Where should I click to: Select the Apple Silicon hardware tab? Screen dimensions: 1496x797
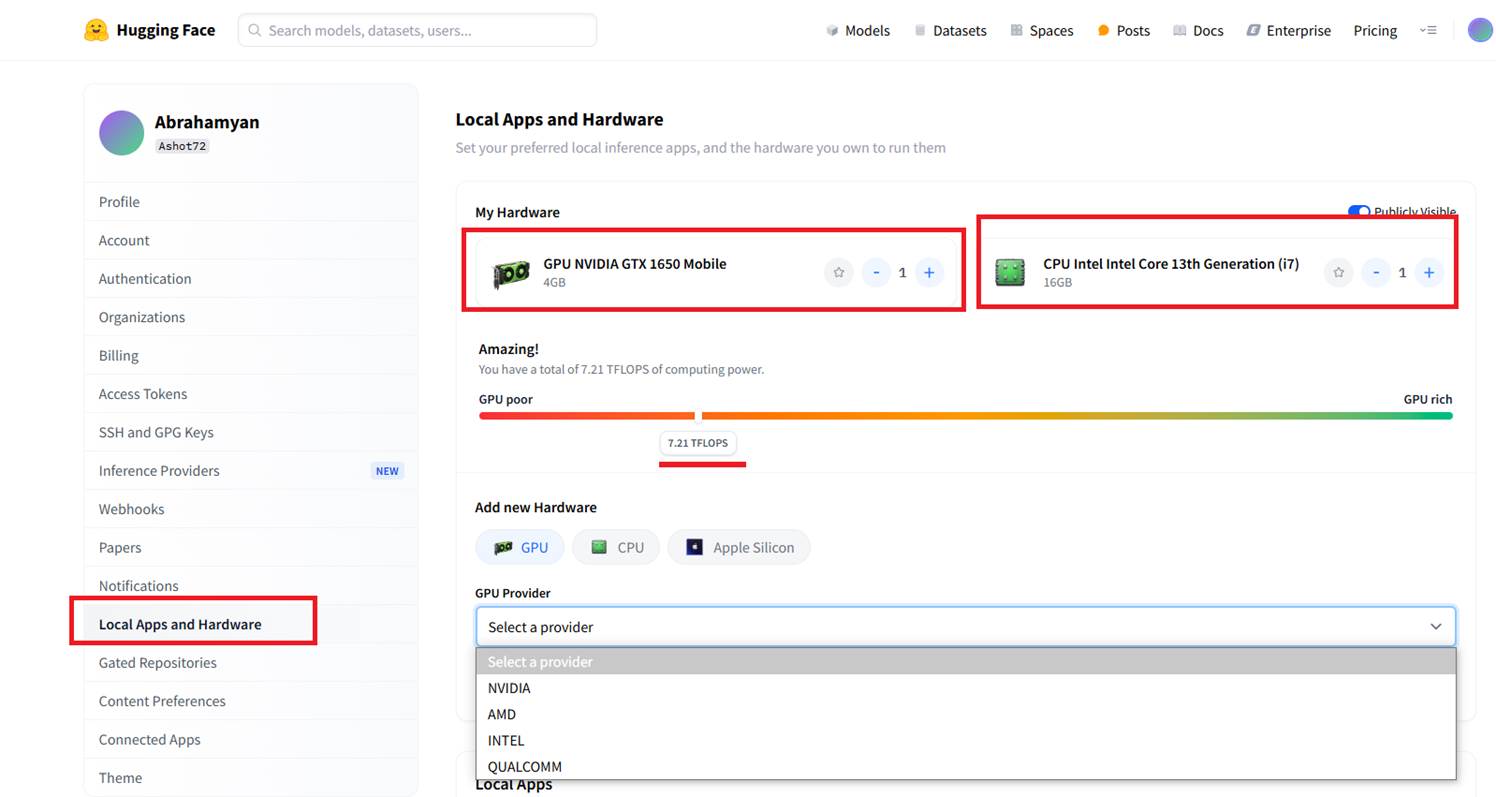click(739, 547)
